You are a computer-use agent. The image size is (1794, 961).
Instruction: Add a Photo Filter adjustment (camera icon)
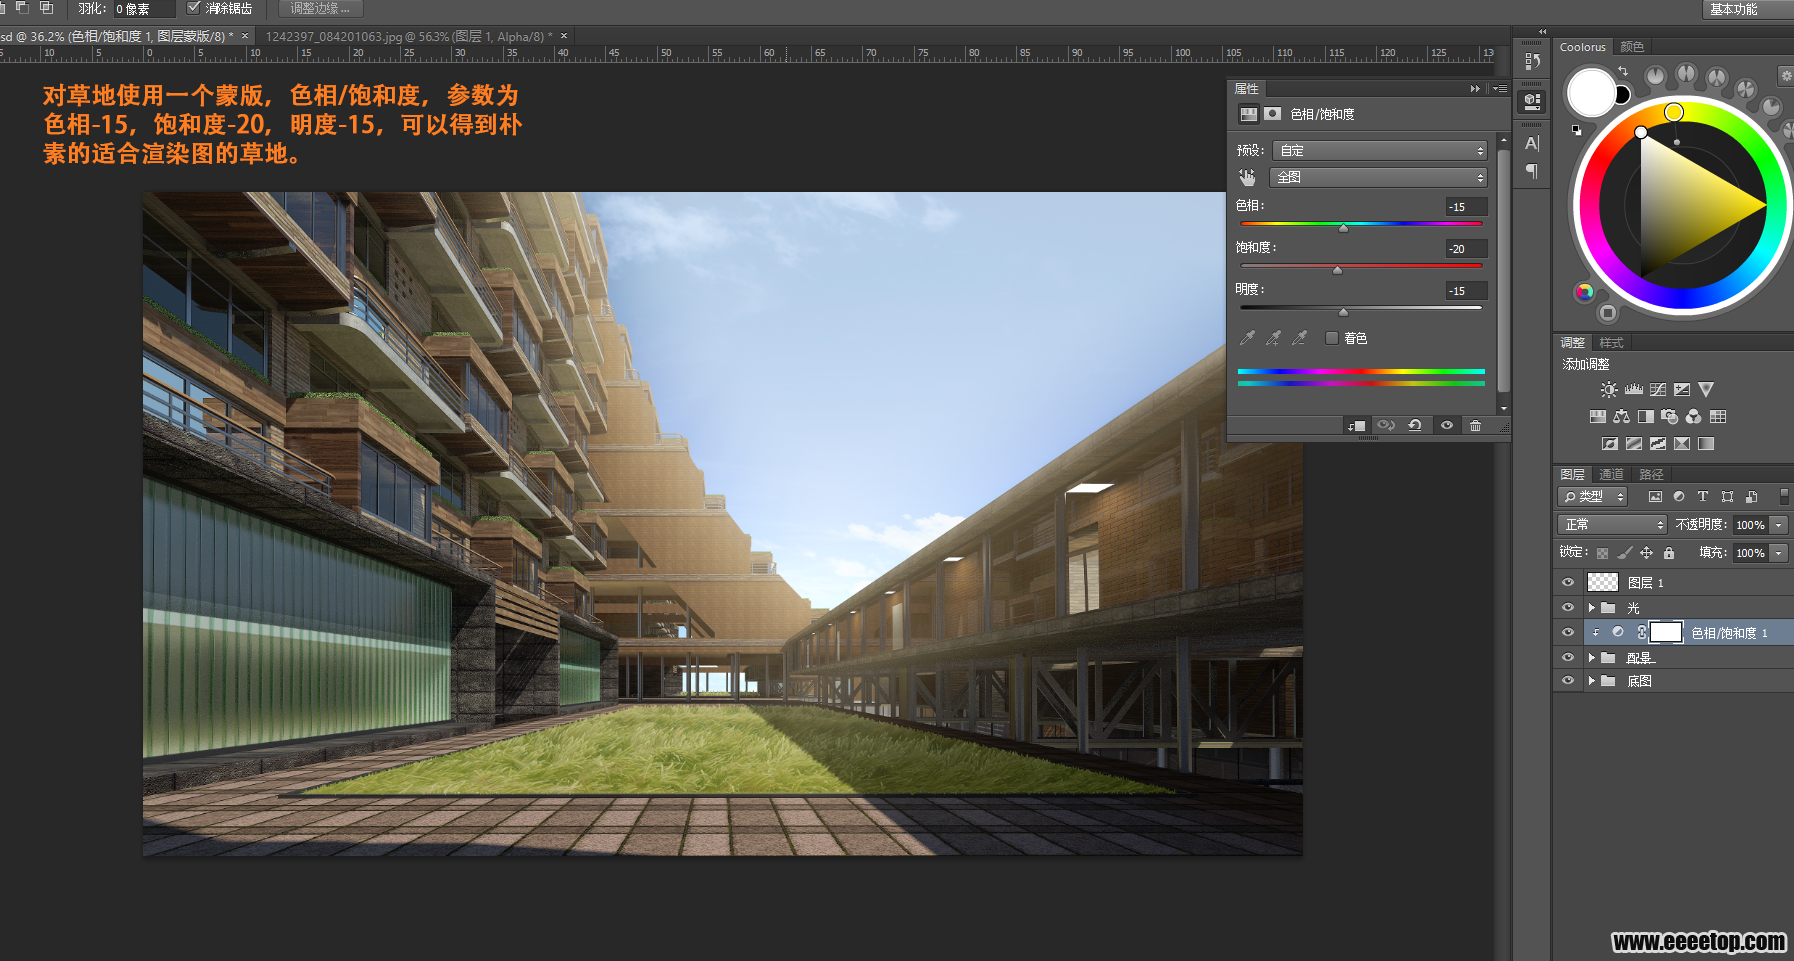[1670, 417]
